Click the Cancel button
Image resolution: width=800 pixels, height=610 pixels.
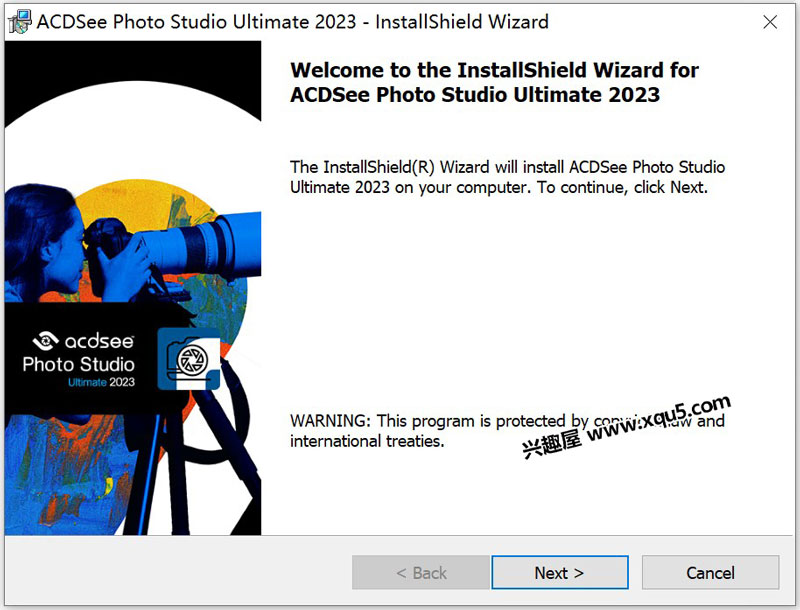[710, 572]
